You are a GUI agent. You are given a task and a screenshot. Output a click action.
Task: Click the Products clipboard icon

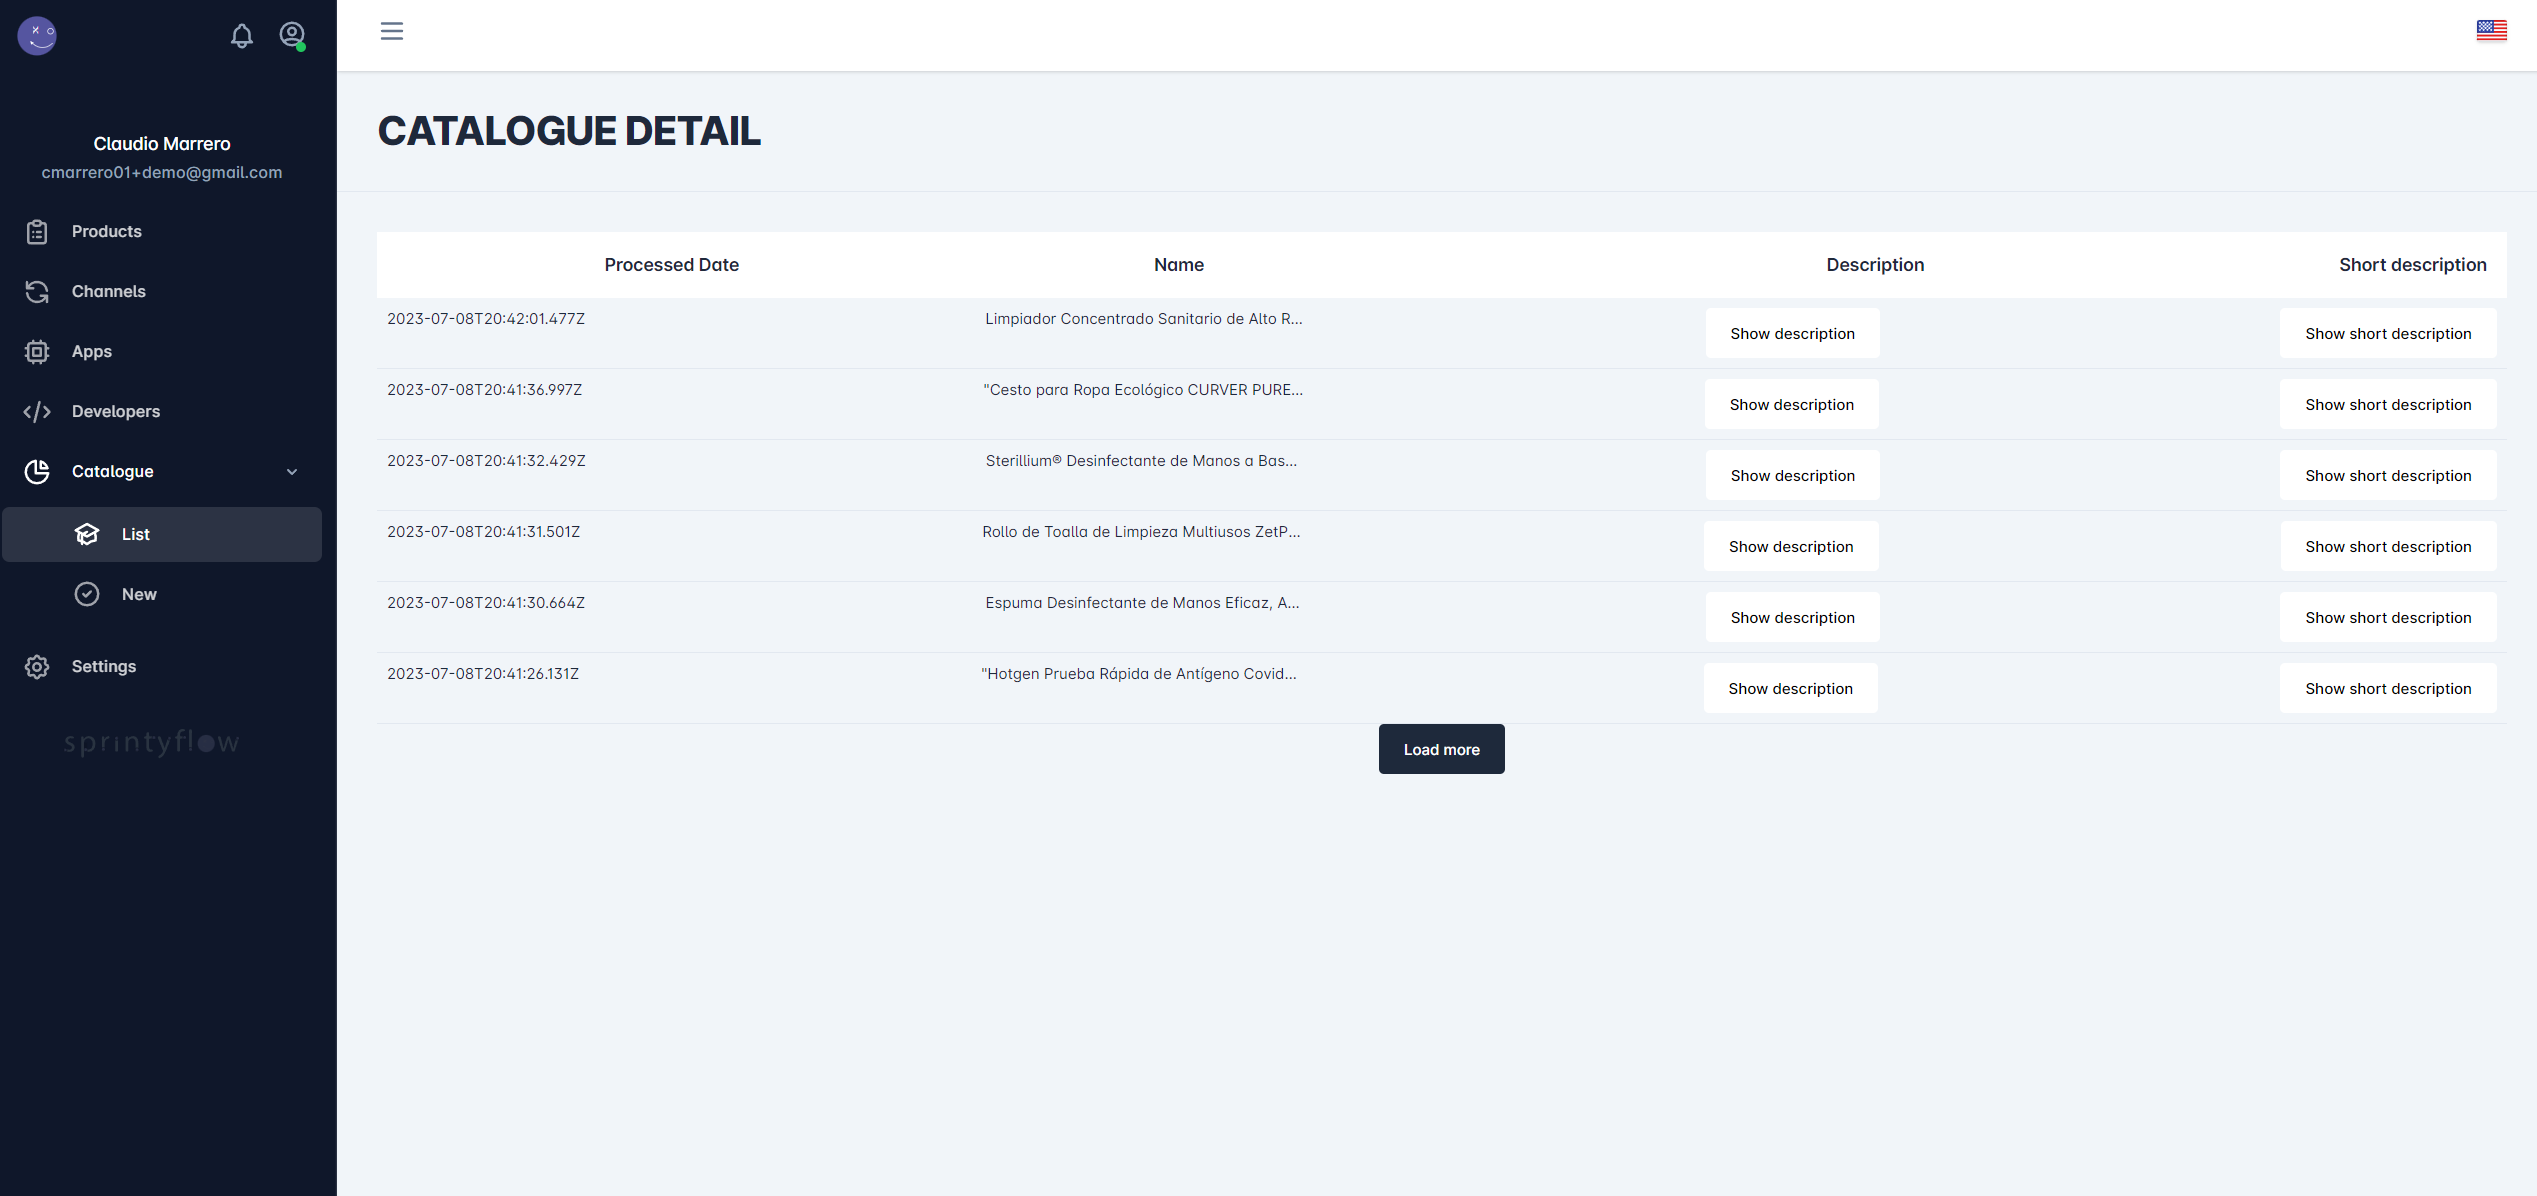(x=37, y=232)
